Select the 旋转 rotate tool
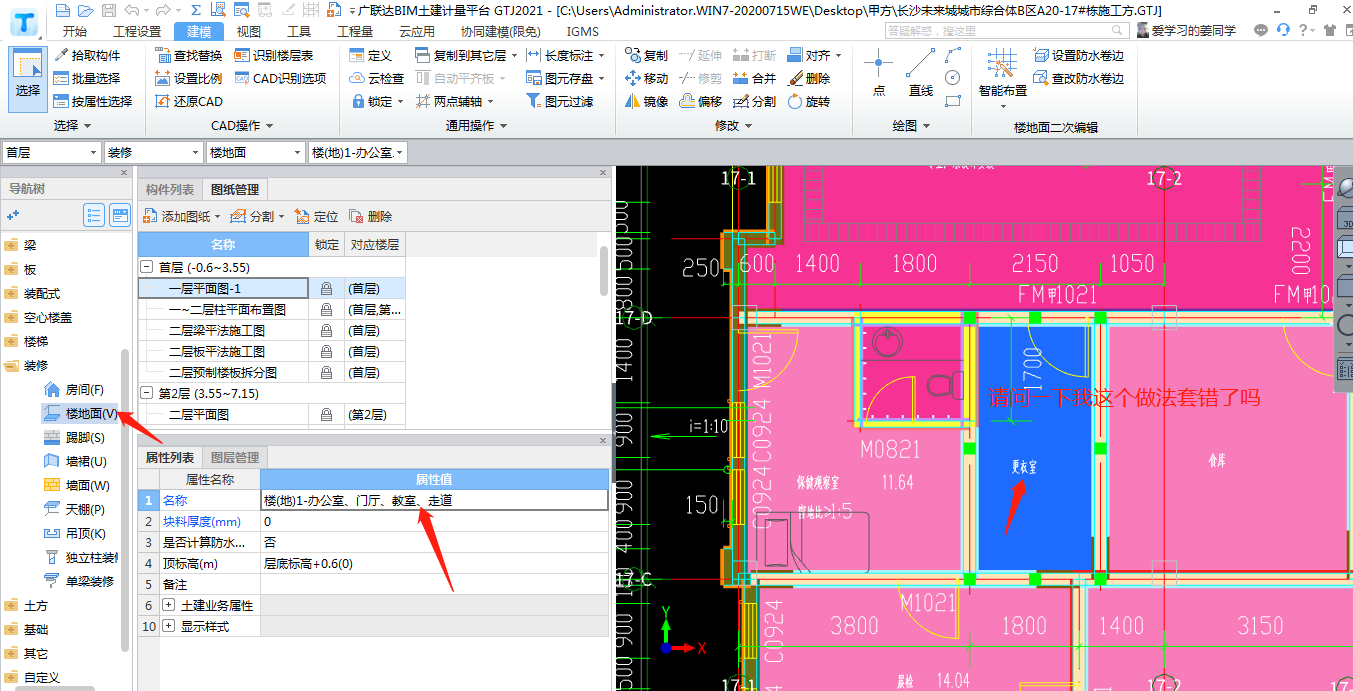Screen dimensions: 1353x691 pos(808,101)
